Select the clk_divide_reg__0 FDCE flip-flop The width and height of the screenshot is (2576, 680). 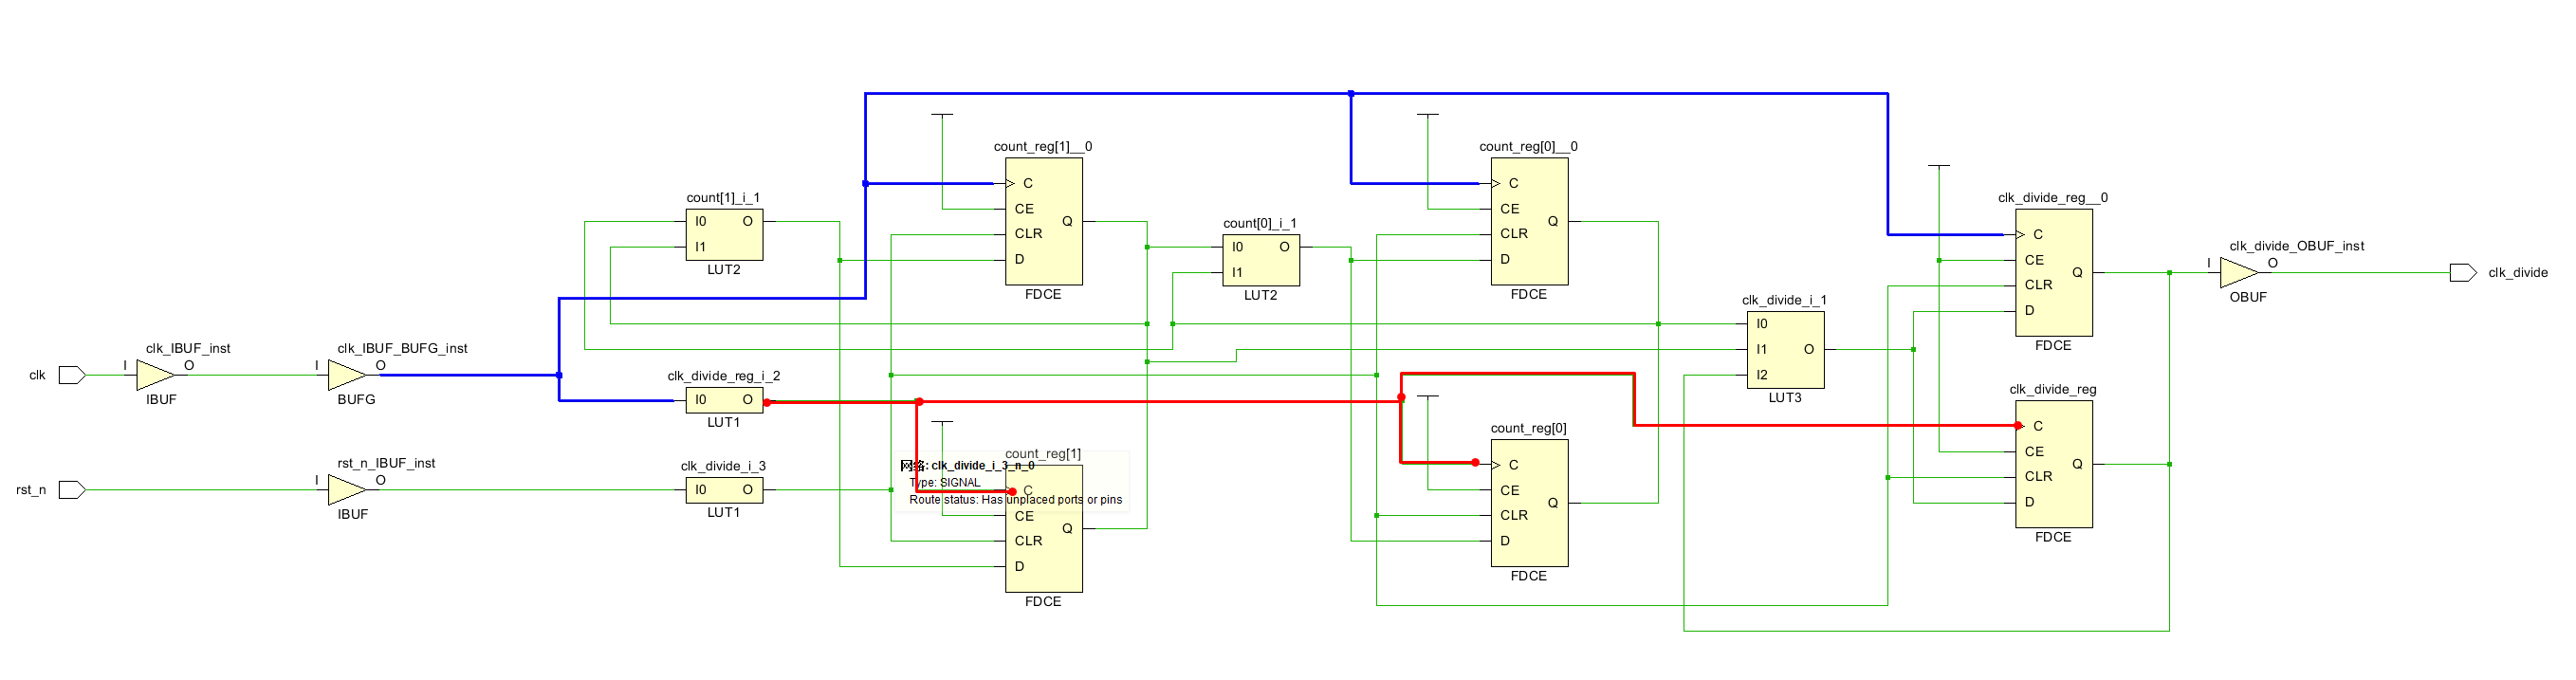point(2054,273)
